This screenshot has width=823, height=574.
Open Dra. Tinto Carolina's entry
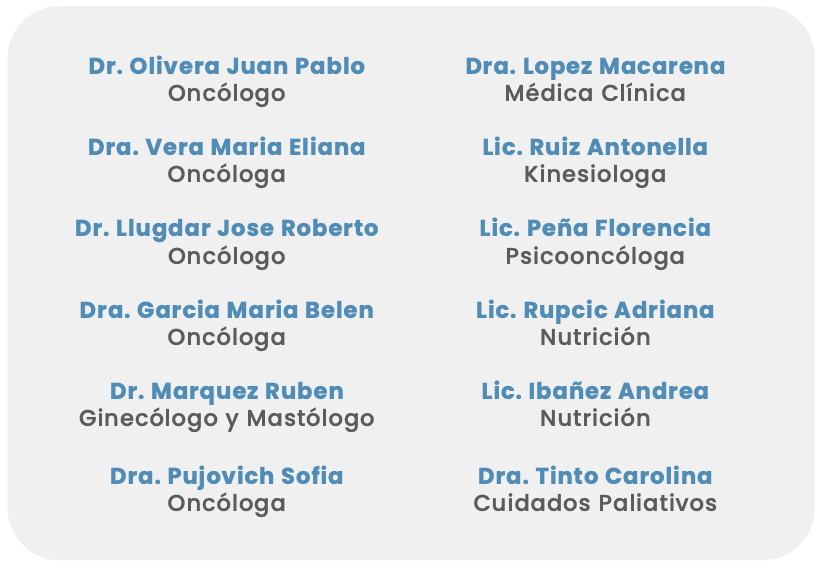click(x=595, y=476)
